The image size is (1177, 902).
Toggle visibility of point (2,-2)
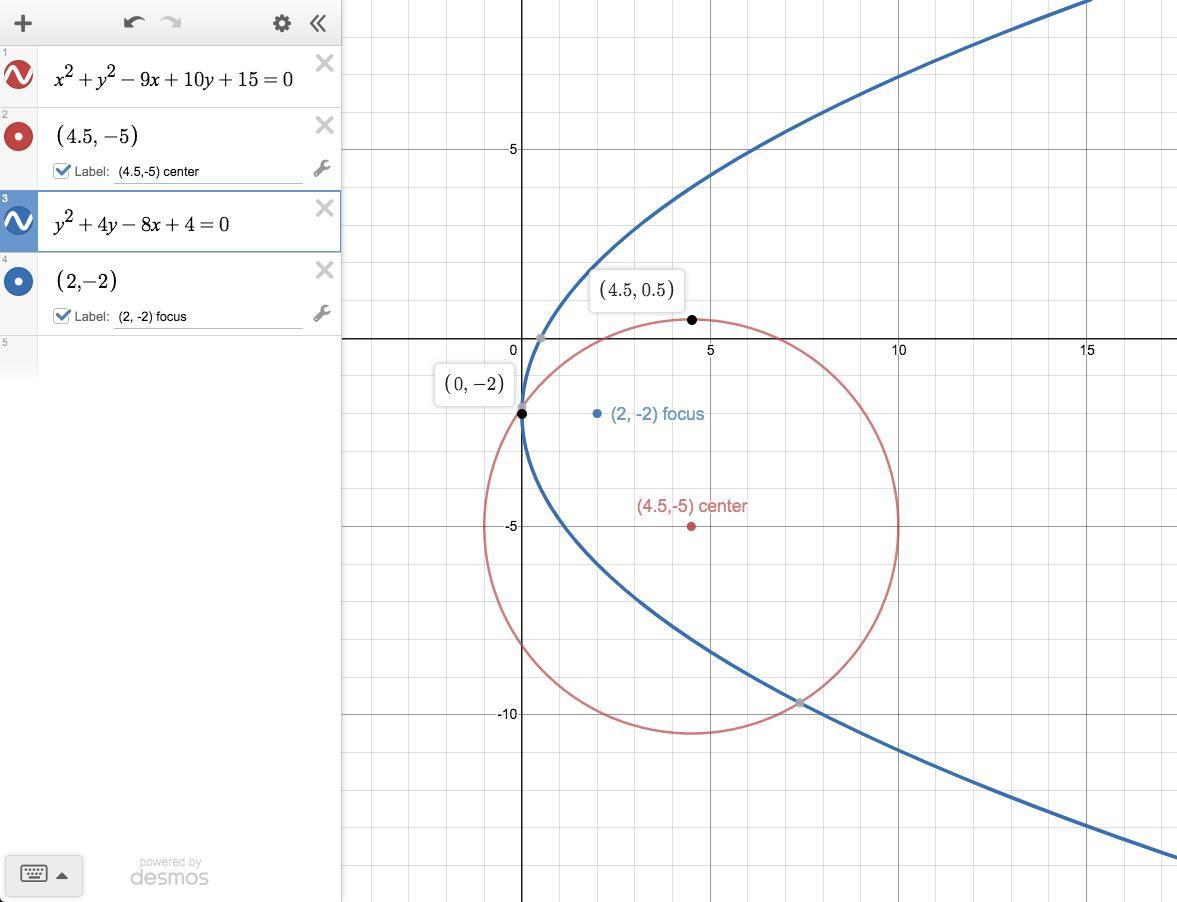click(x=18, y=281)
